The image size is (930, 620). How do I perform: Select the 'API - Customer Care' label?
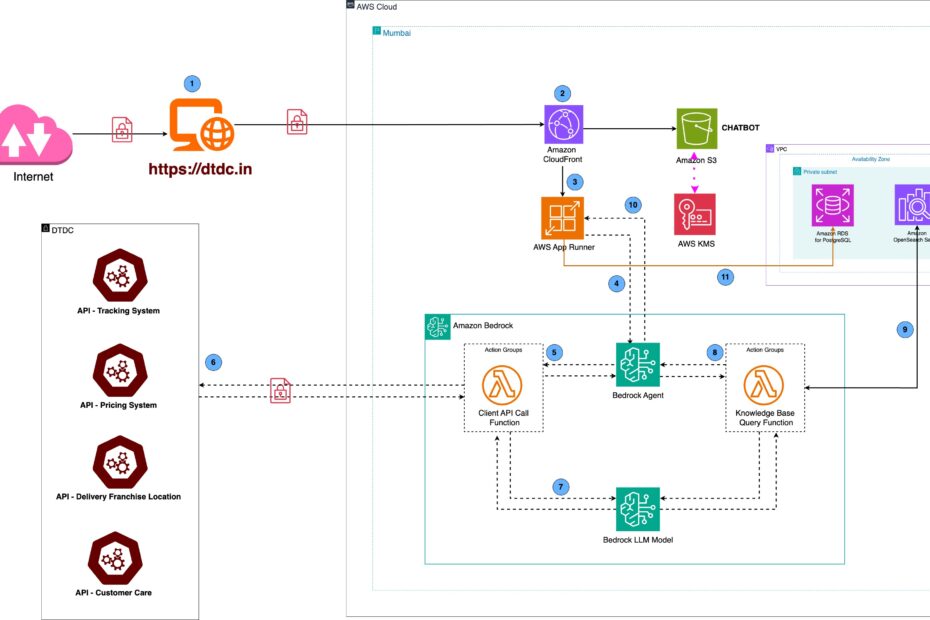(x=113, y=593)
